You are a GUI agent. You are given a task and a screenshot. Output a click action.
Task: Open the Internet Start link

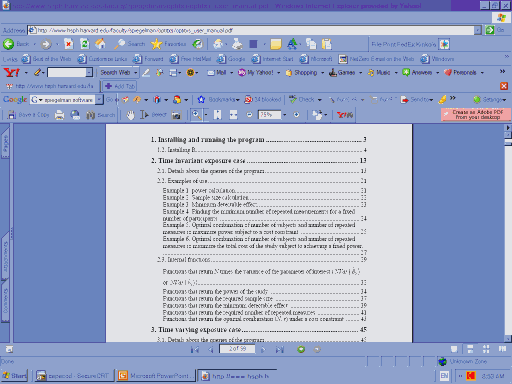(272, 59)
